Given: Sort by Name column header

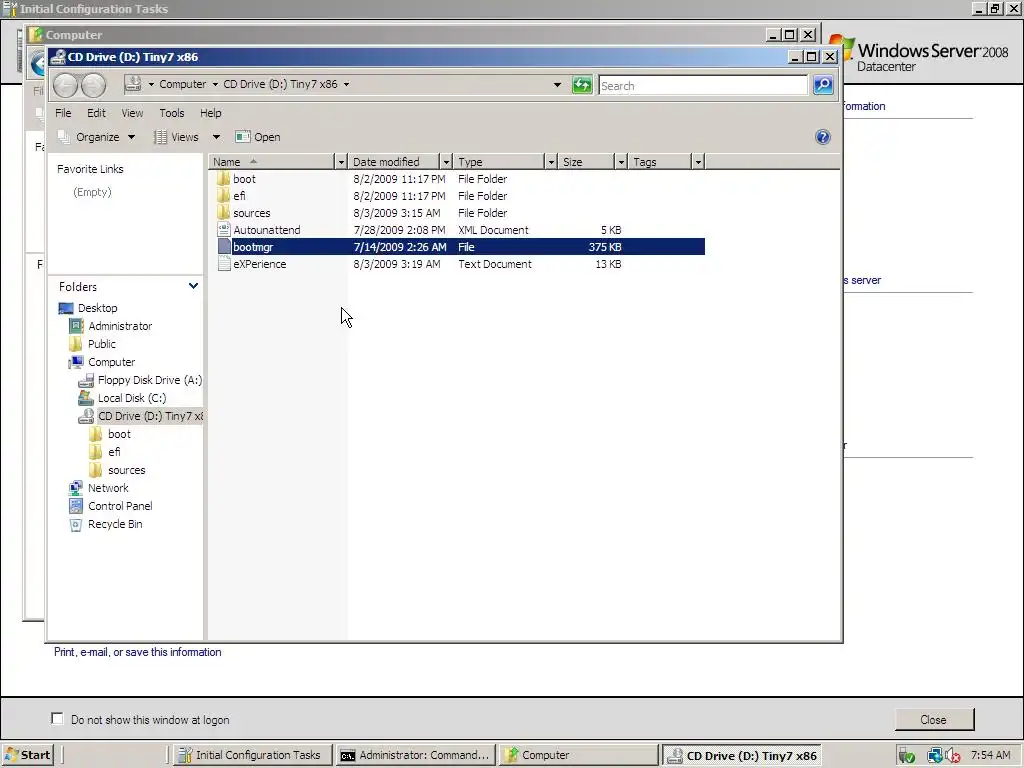Looking at the screenshot, I should point(272,162).
